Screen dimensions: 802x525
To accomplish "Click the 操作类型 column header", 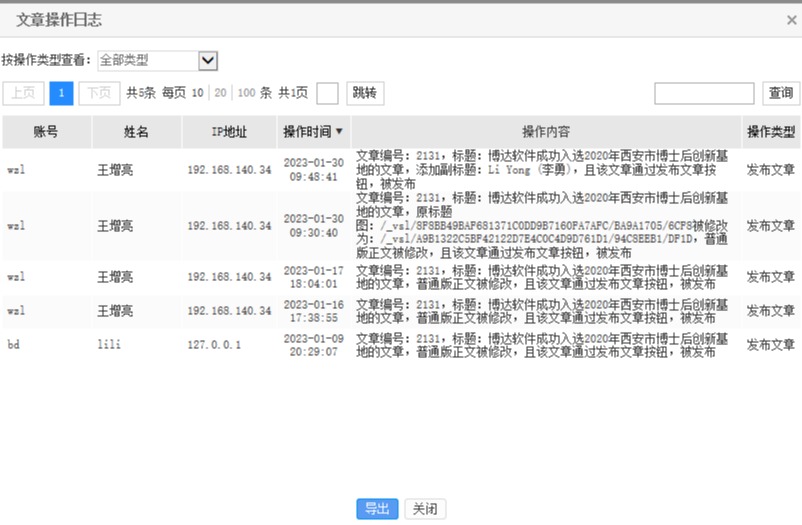I will (x=771, y=132).
